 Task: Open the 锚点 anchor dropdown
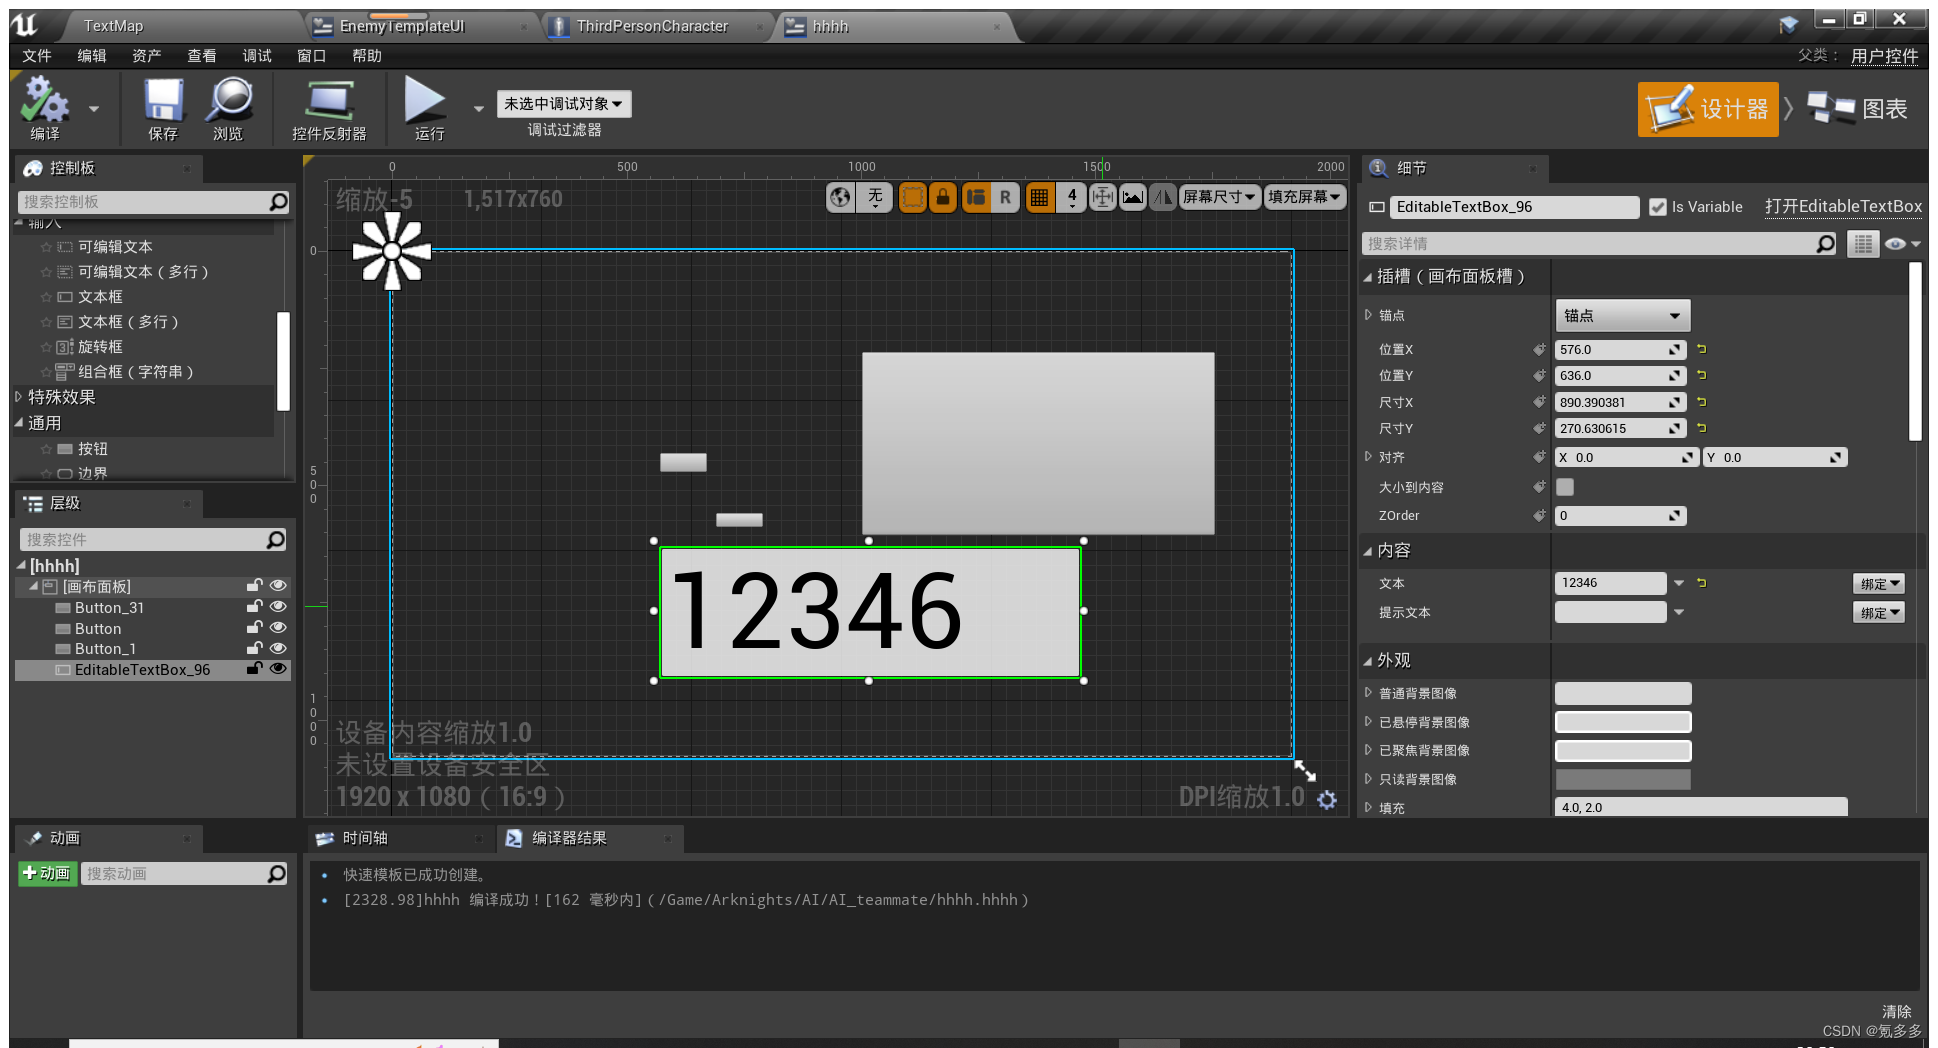1622,316
